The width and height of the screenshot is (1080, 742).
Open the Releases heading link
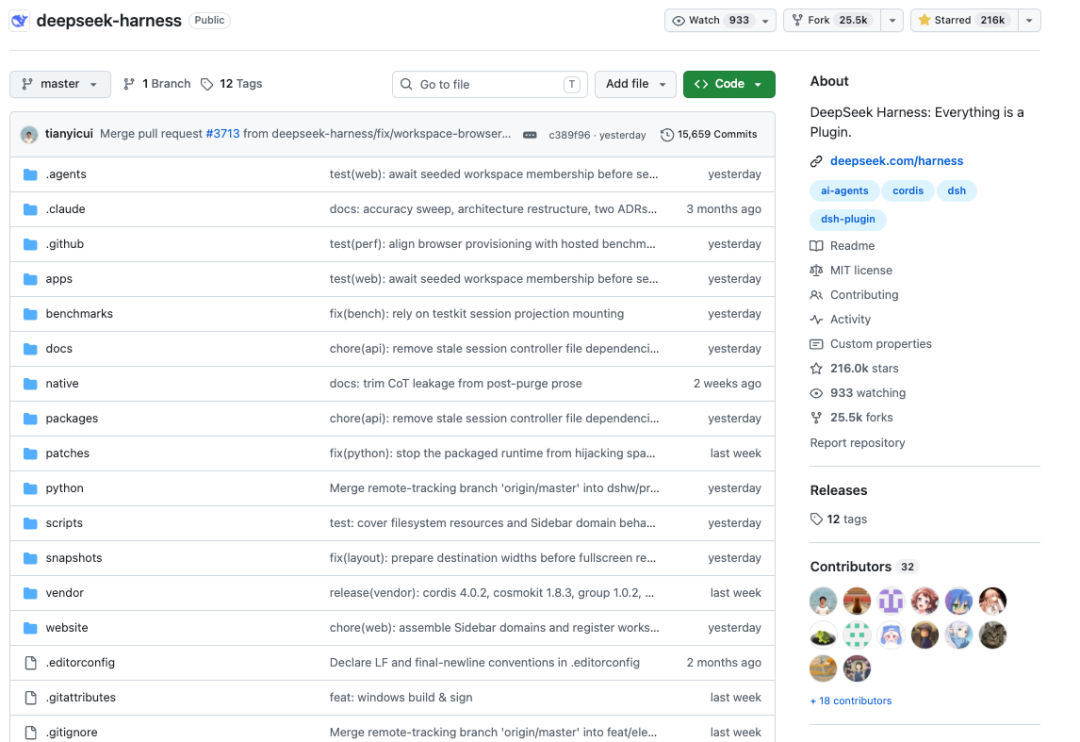point(838,491)
